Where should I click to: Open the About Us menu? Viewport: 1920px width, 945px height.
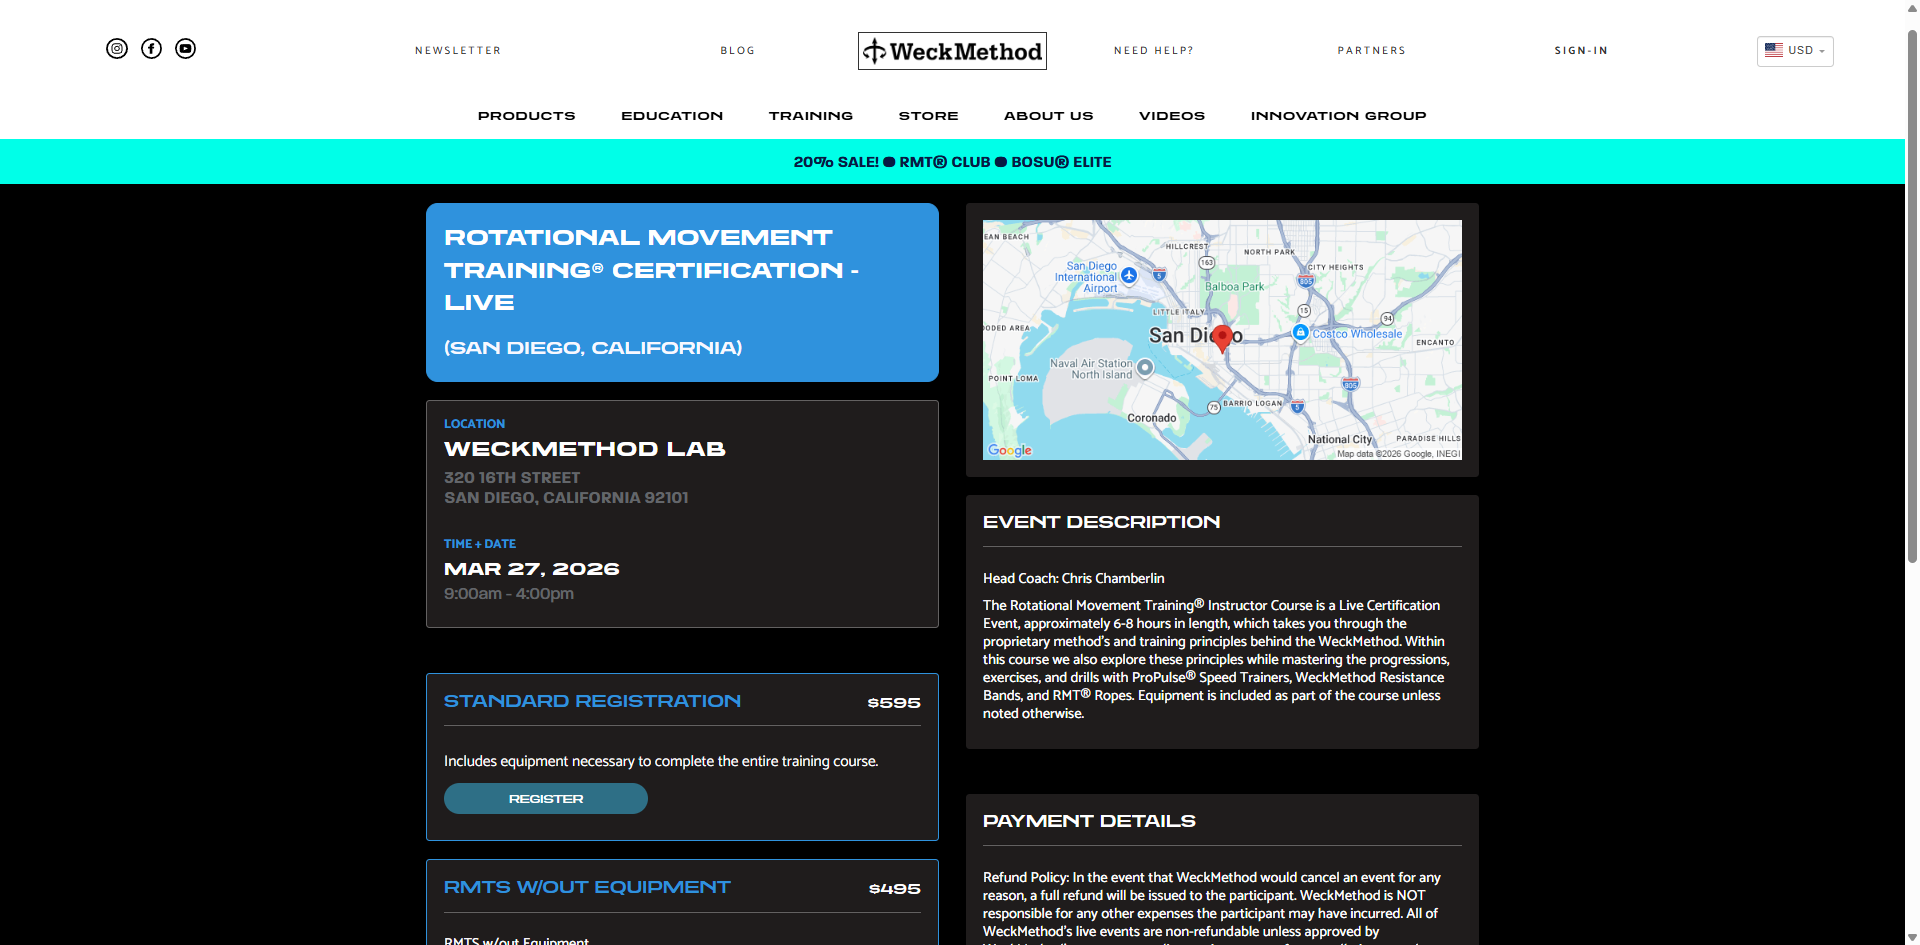pos(1049,116)
